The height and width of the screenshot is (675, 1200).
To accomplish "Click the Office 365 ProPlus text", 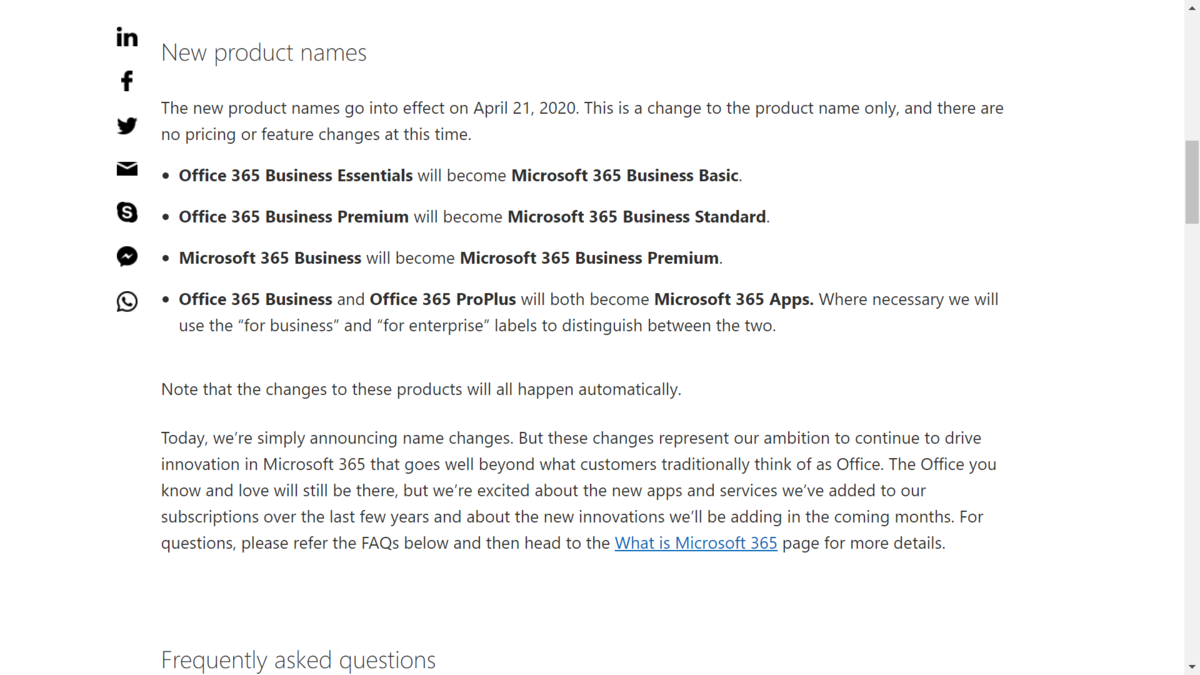I will [443, 299].
